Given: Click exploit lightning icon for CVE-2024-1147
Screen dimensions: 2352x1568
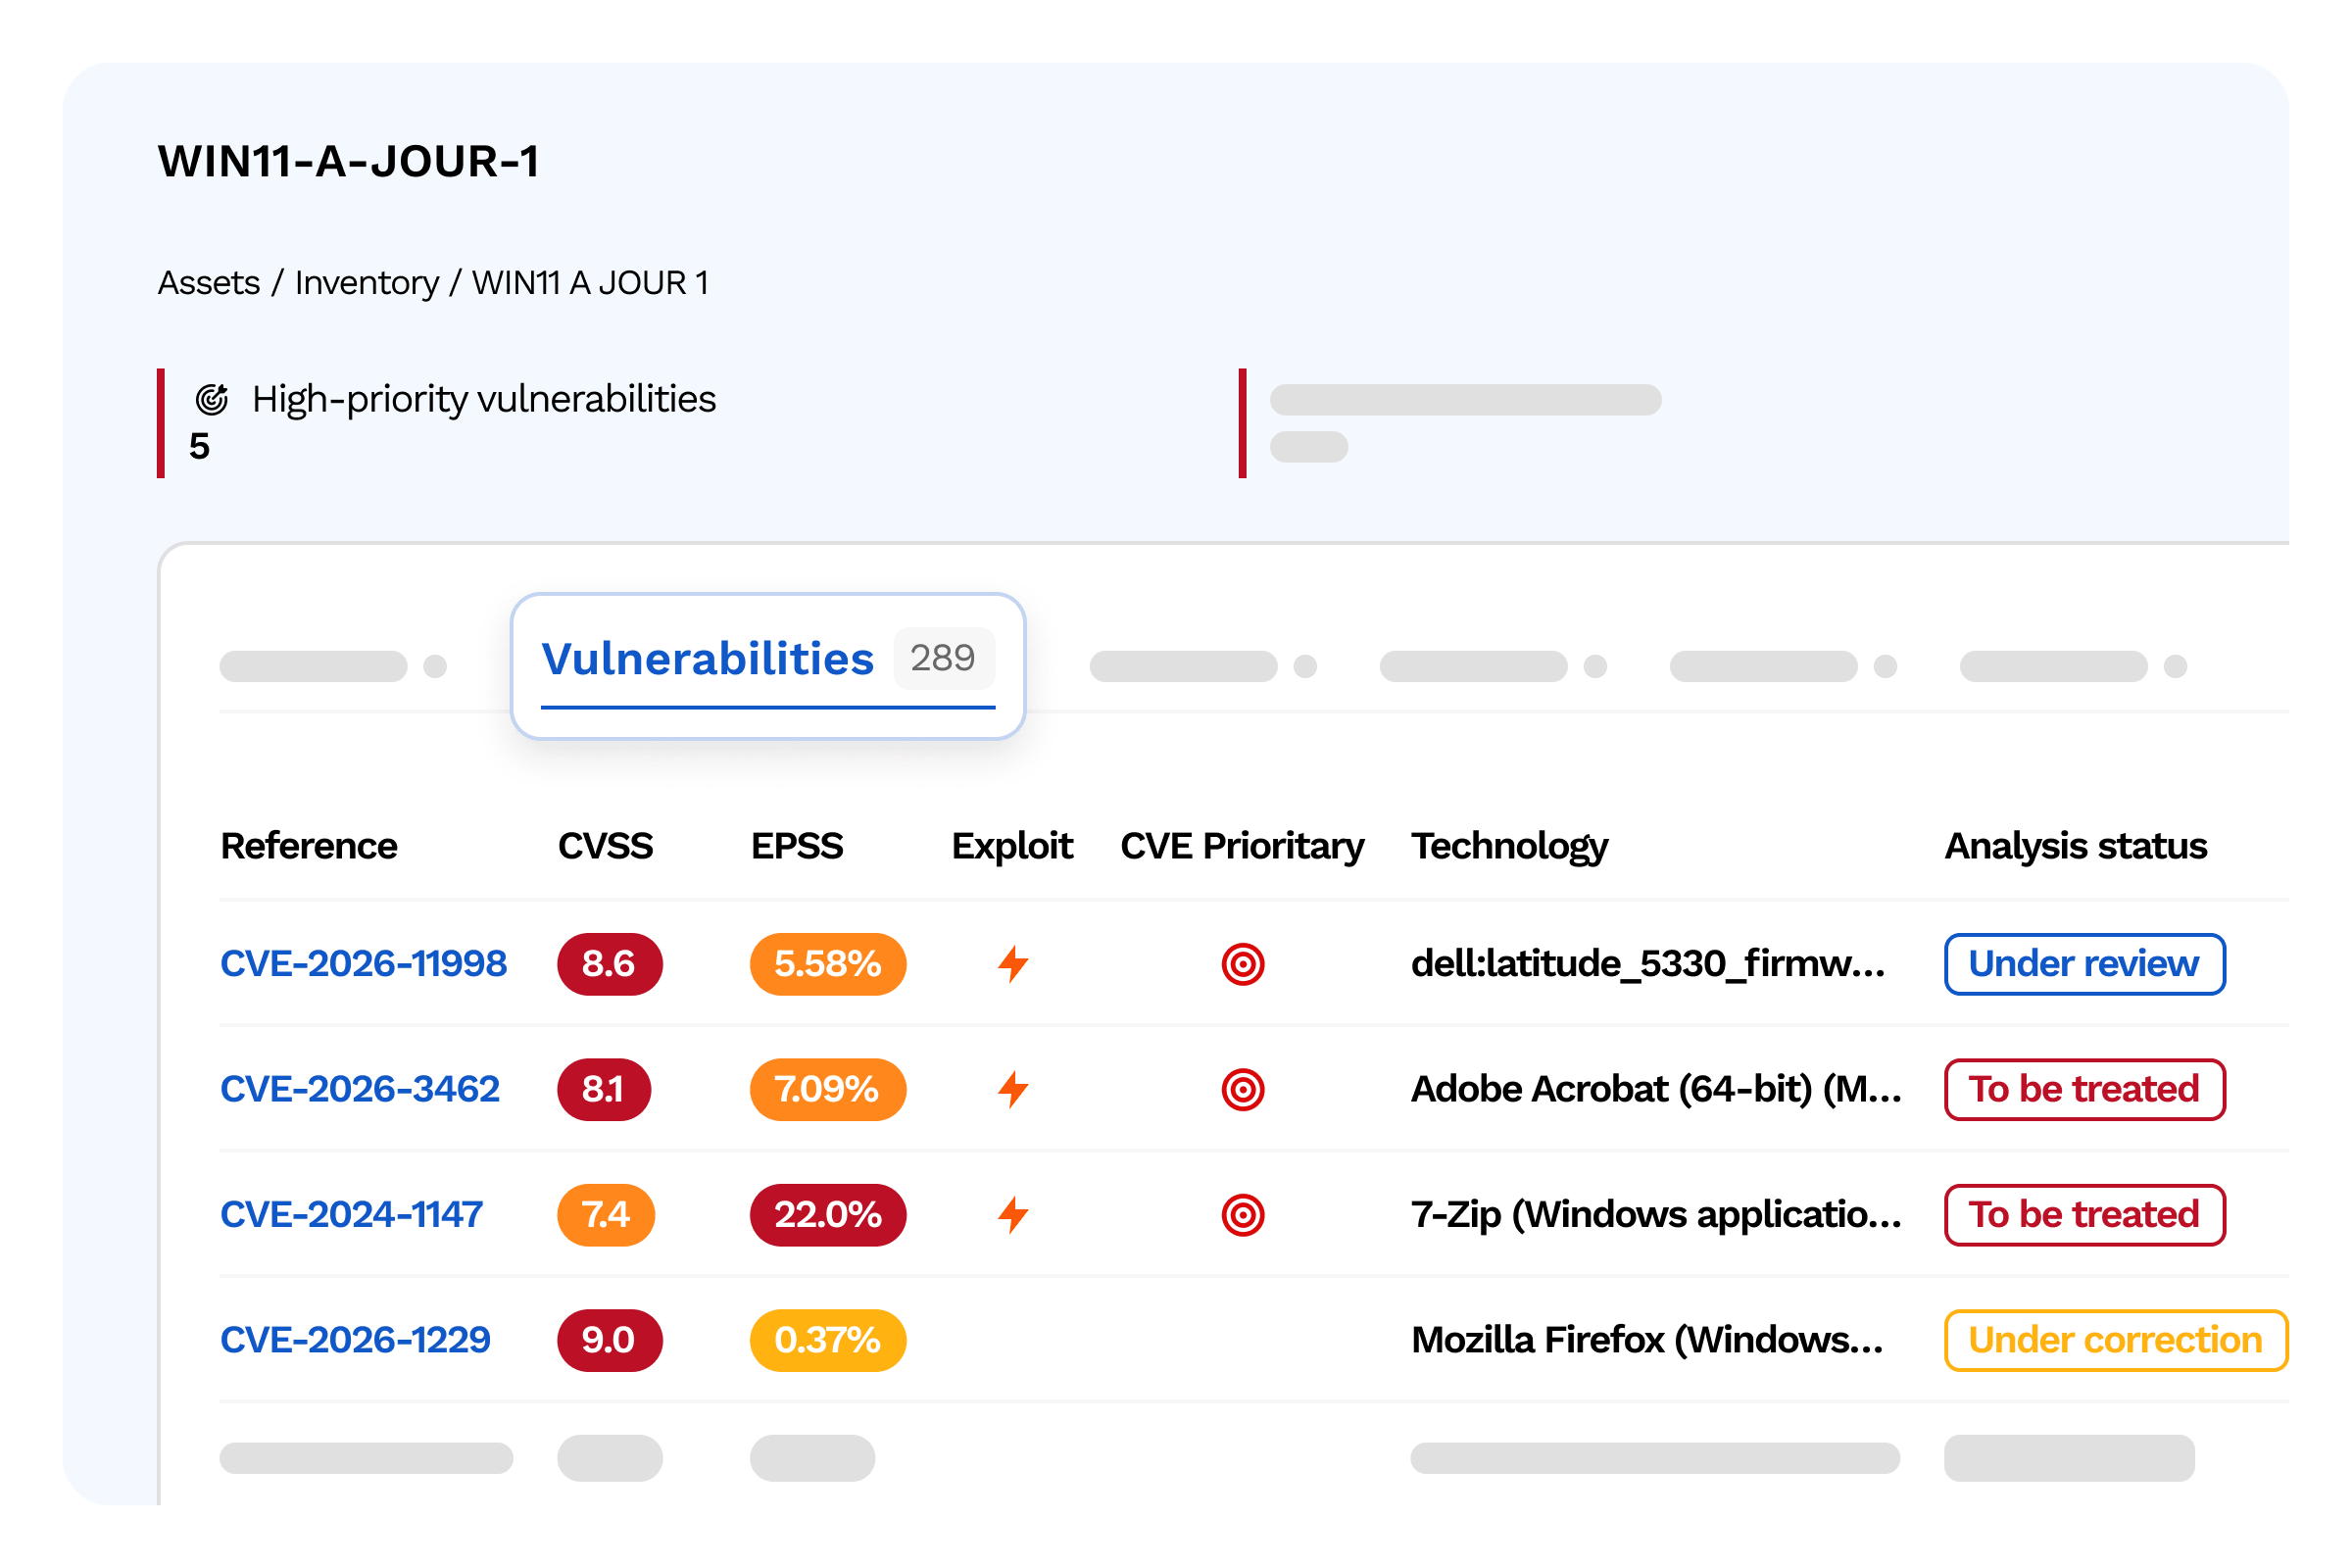Looking at the screenshot, I should [x=1013, y=1215].
